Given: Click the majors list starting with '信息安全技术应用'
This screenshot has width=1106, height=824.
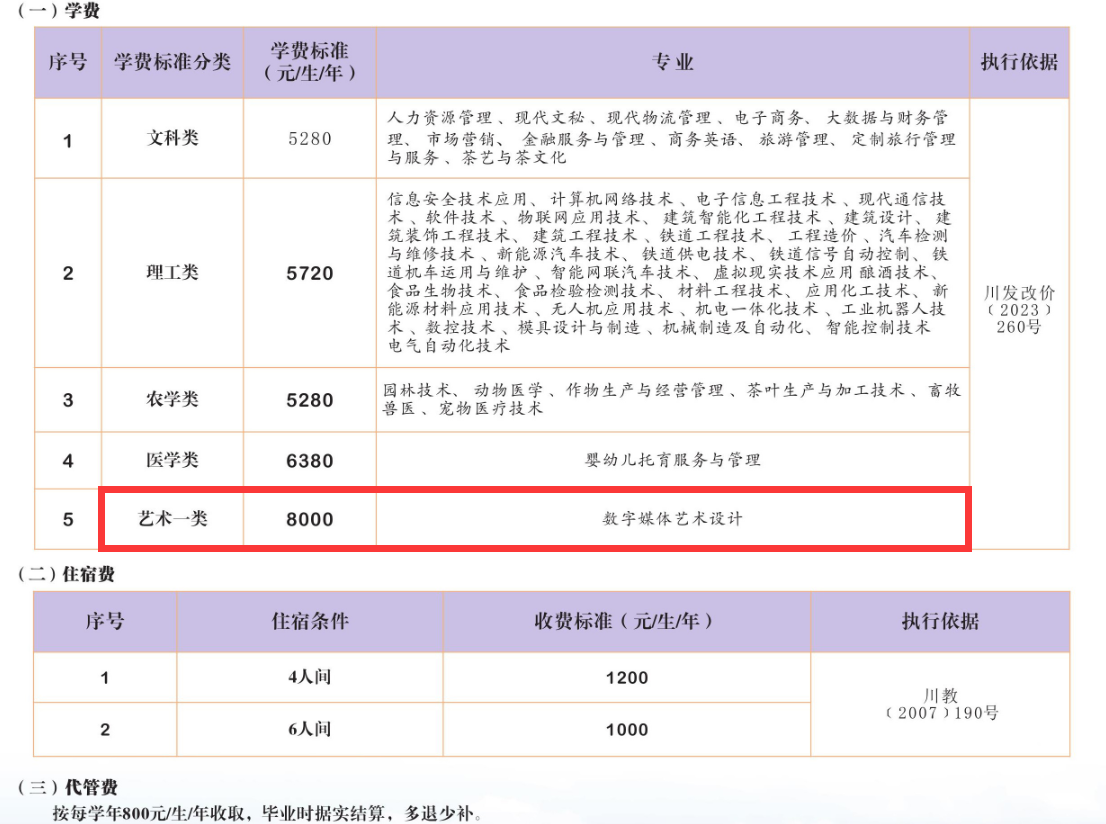Looking at the screenshot, I should (x=669, y=272).
